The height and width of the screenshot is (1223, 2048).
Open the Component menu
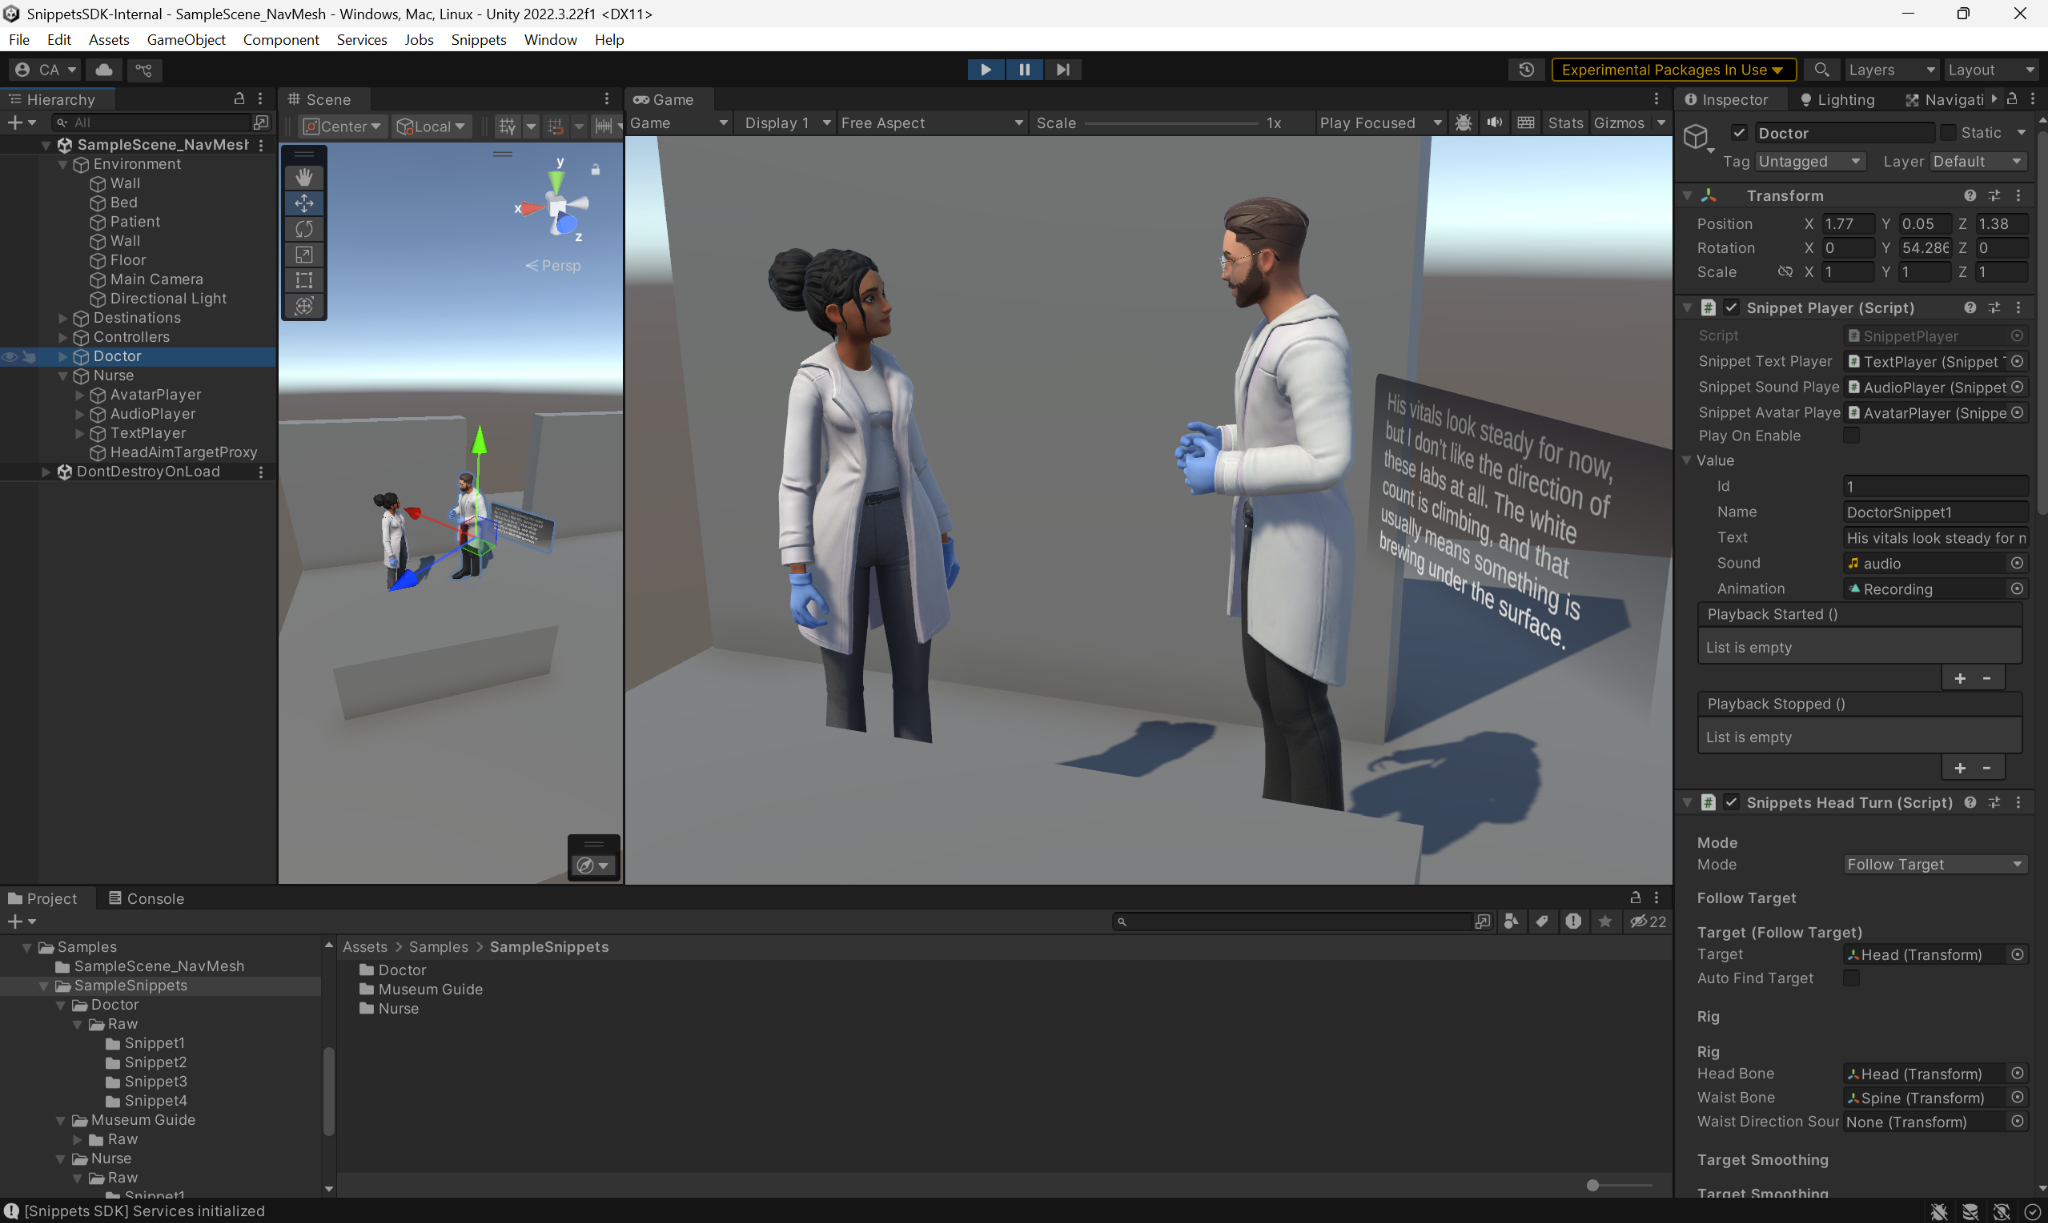click(281, 40)
